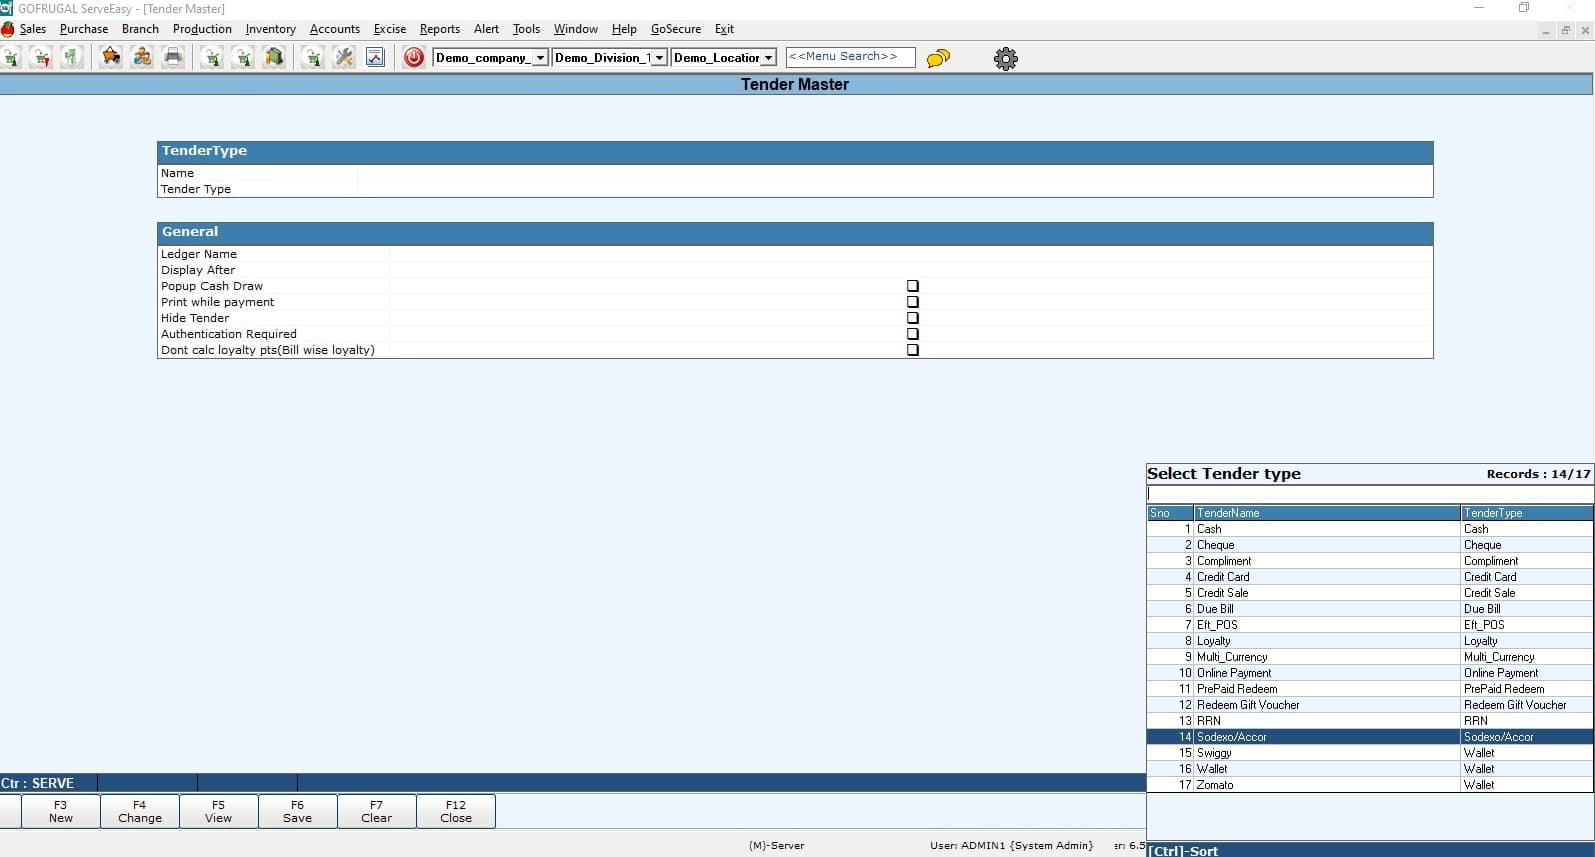The height and width of the screenshot is (857, 1595).
Task: Open the Demo_company dropdown
Action: (490, 58)
